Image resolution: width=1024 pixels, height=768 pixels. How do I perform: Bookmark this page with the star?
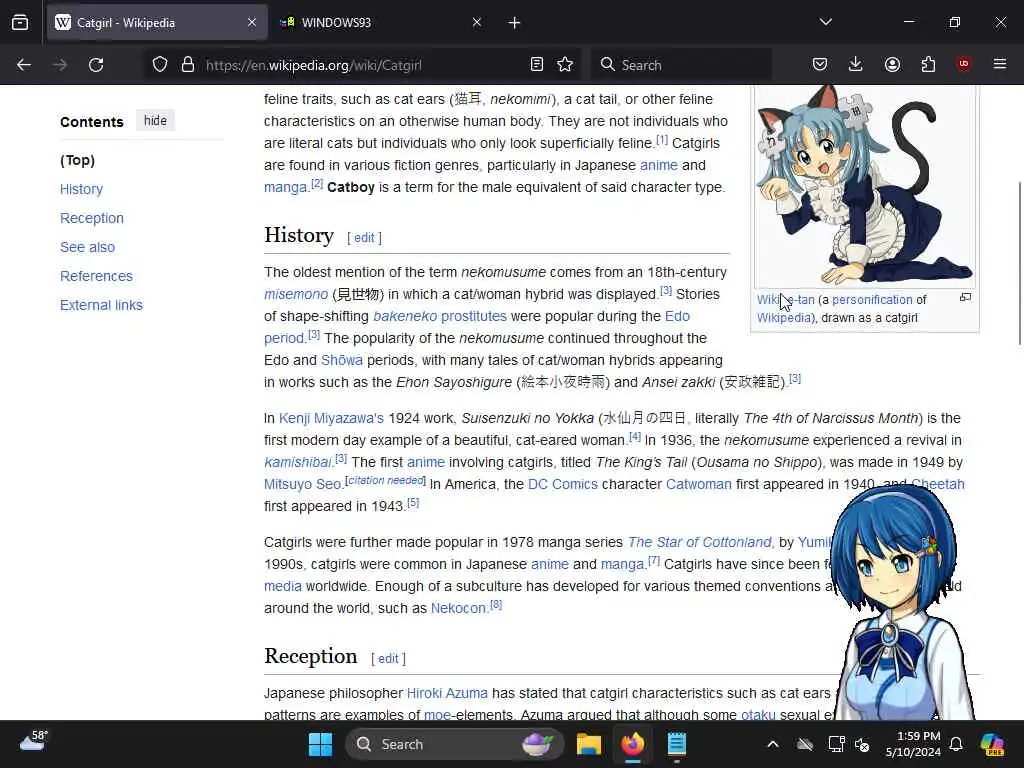click(x=565, y=65)
